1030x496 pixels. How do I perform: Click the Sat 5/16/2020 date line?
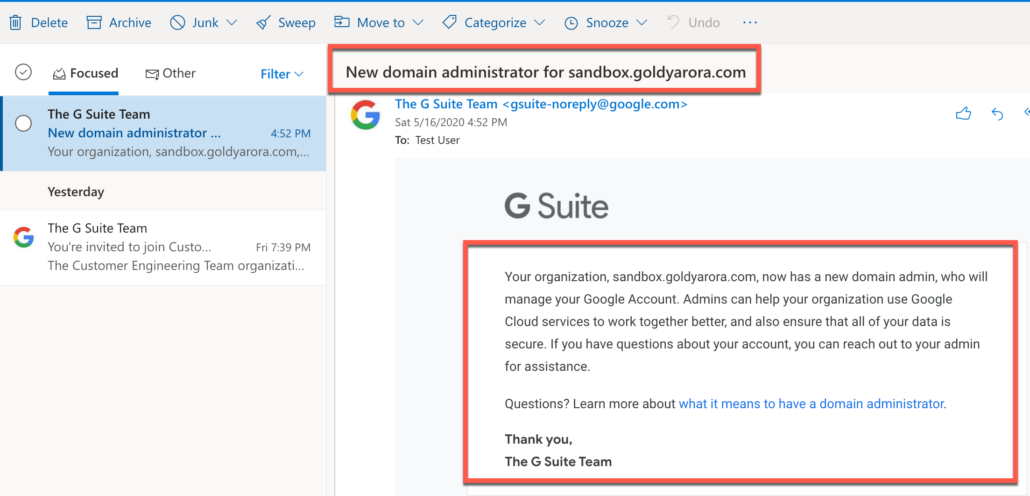point(451,122)
